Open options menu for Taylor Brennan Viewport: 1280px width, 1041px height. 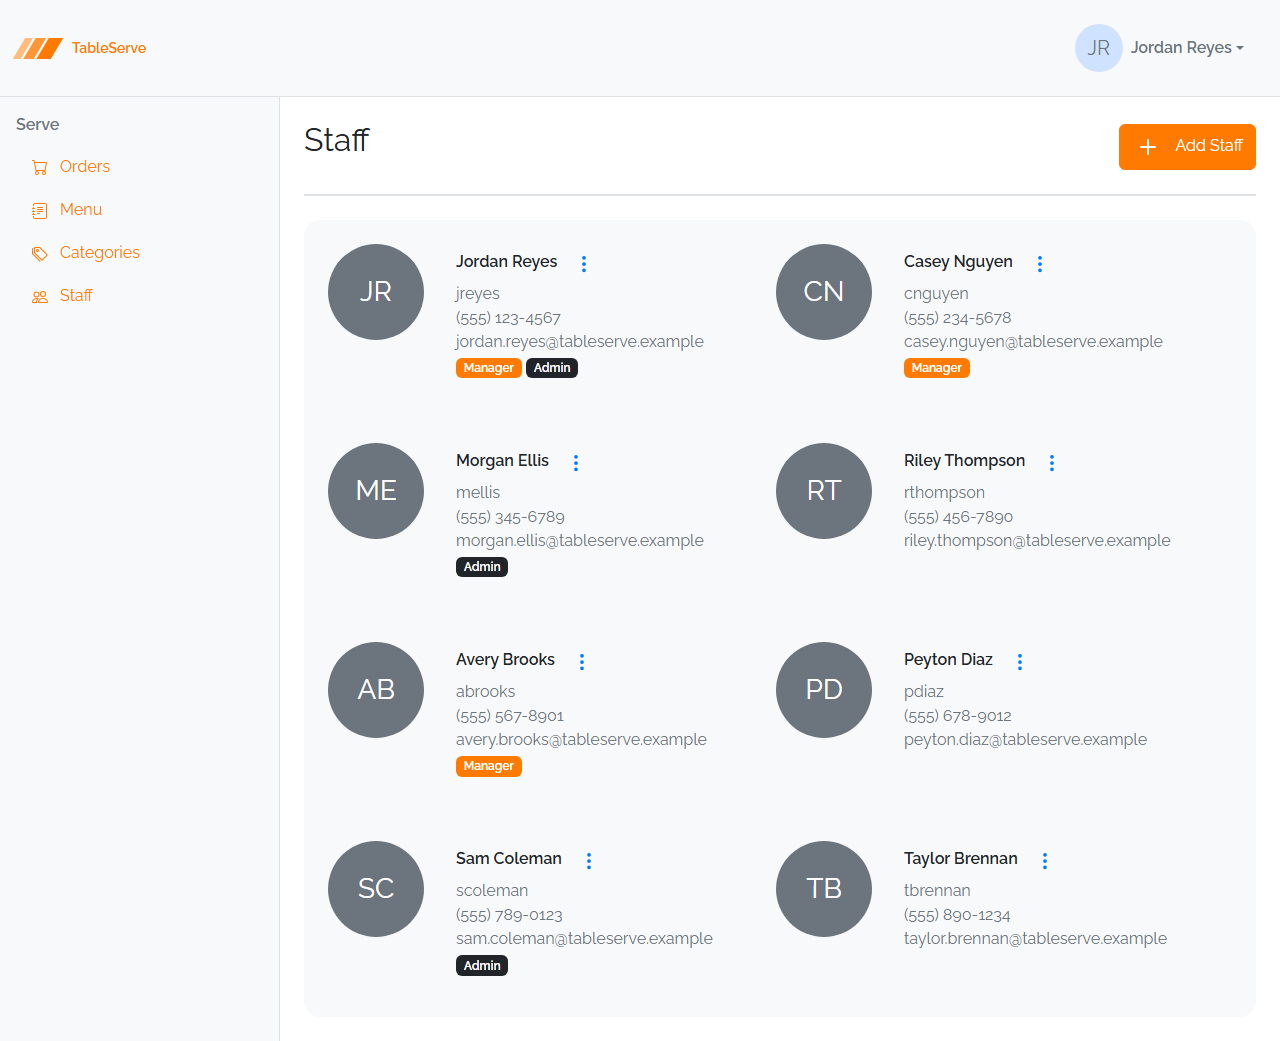(x=1045, y=861)
